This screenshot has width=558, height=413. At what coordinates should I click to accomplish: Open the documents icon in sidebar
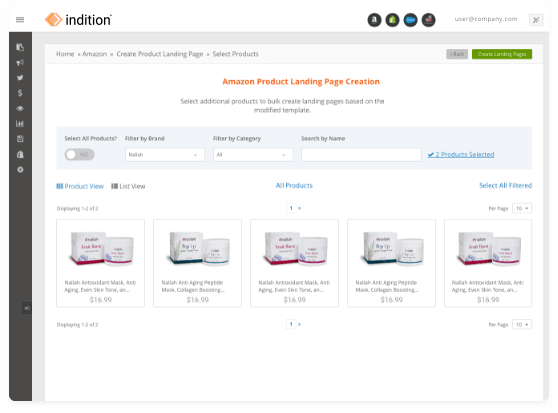[x=20, y=47]
